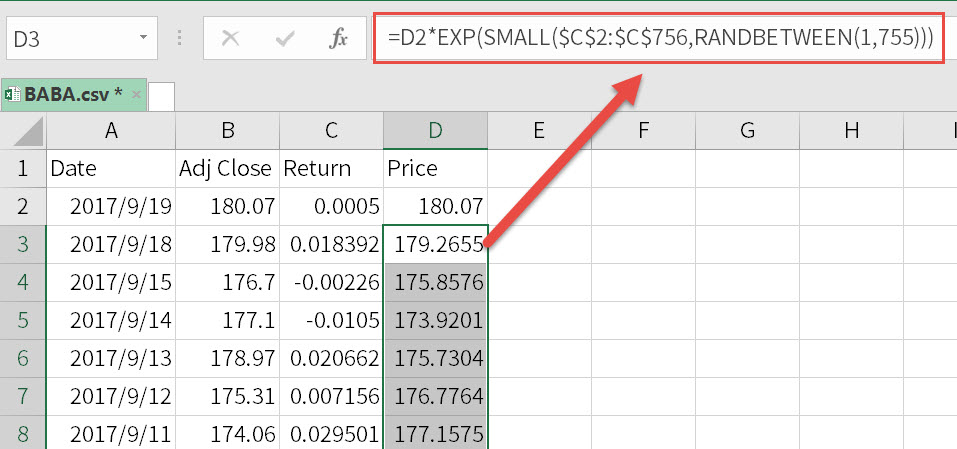Select Price cell 177.1575
This screenshot has height=449, width=957.
pyautogui.click(x=435, y=433)
